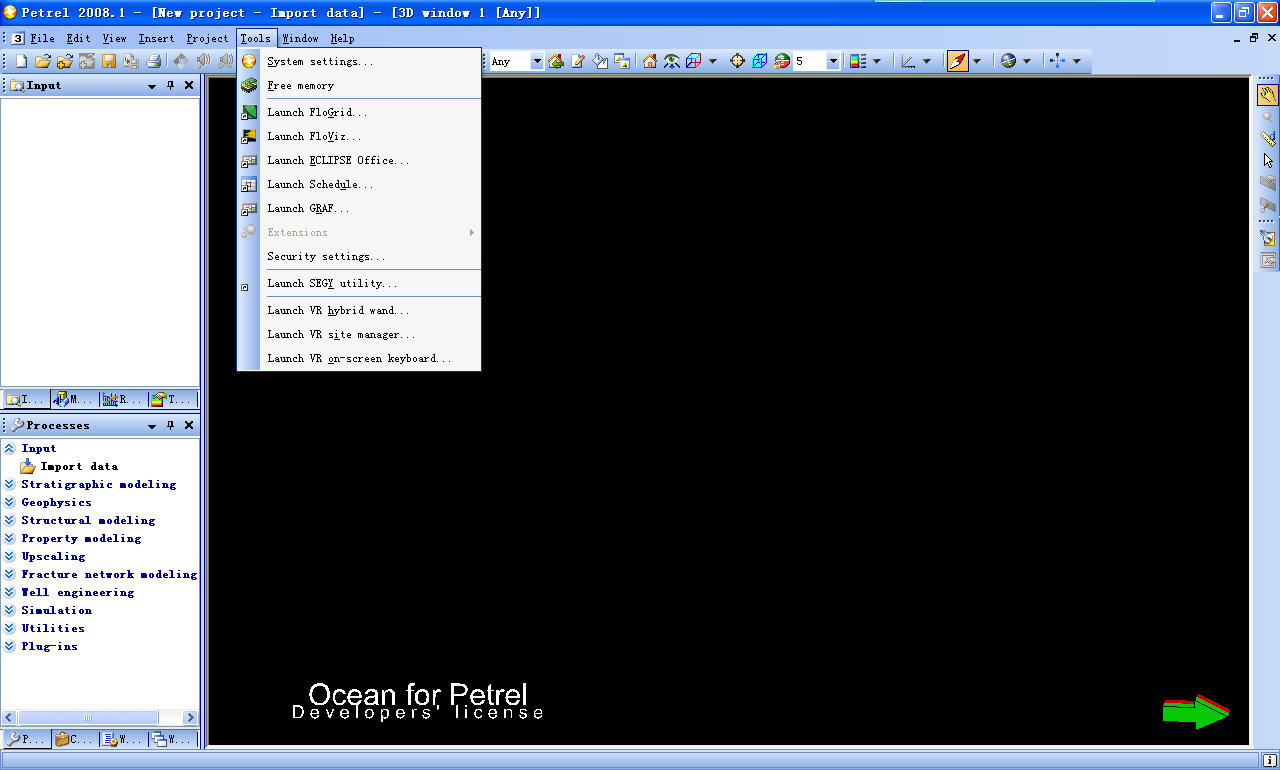
Task: Switch to Models tab under Input panel
Action: (x=75, y=400)
